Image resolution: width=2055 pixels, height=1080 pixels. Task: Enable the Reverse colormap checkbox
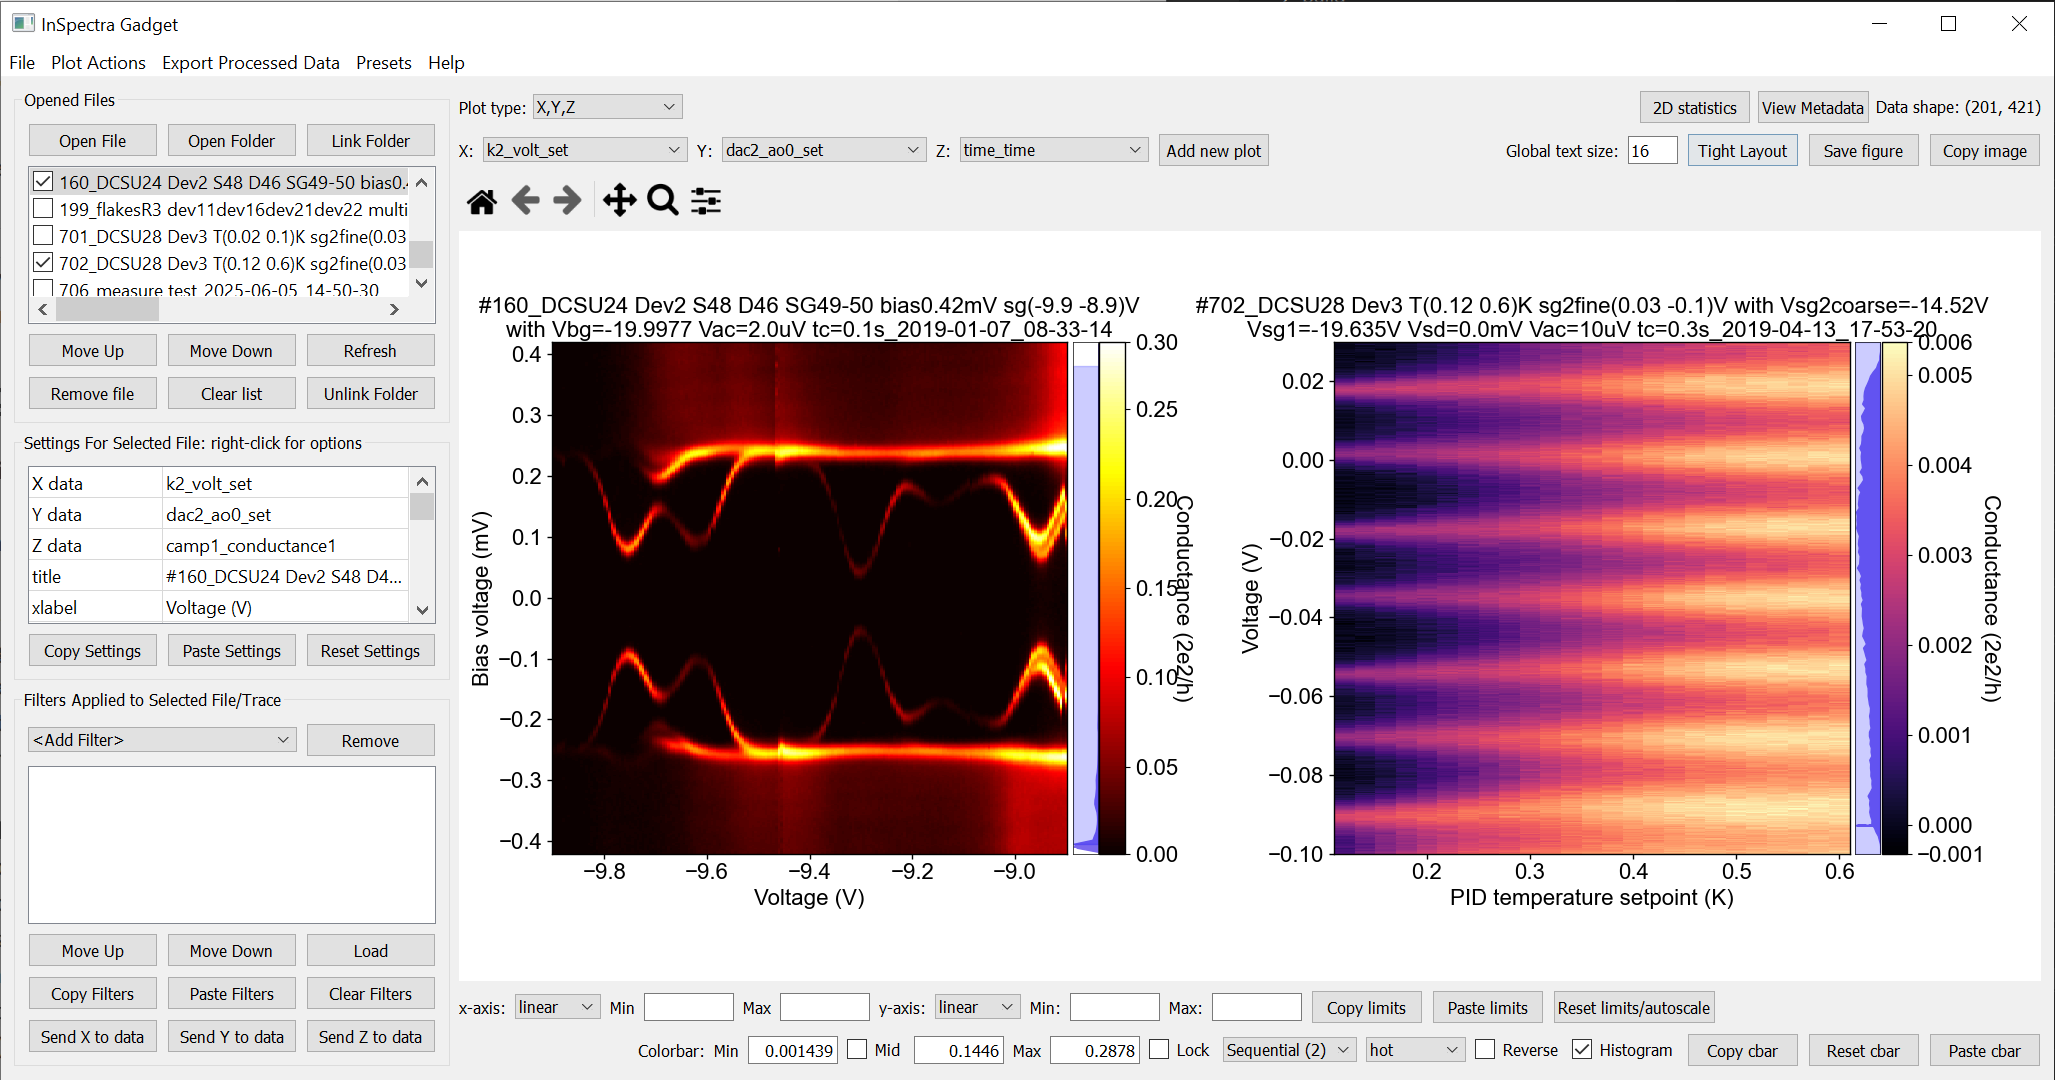point(1486,1050)
